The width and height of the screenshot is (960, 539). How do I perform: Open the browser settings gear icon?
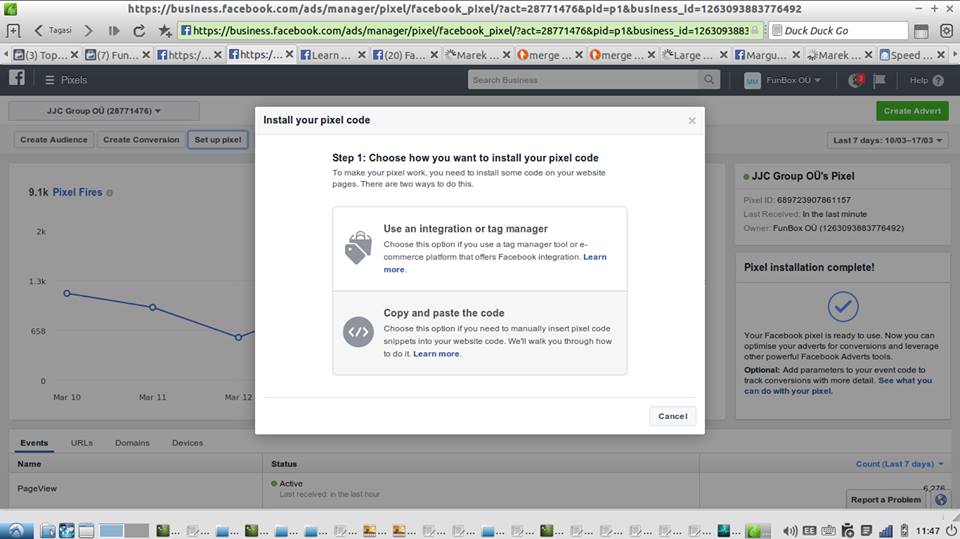947,31
